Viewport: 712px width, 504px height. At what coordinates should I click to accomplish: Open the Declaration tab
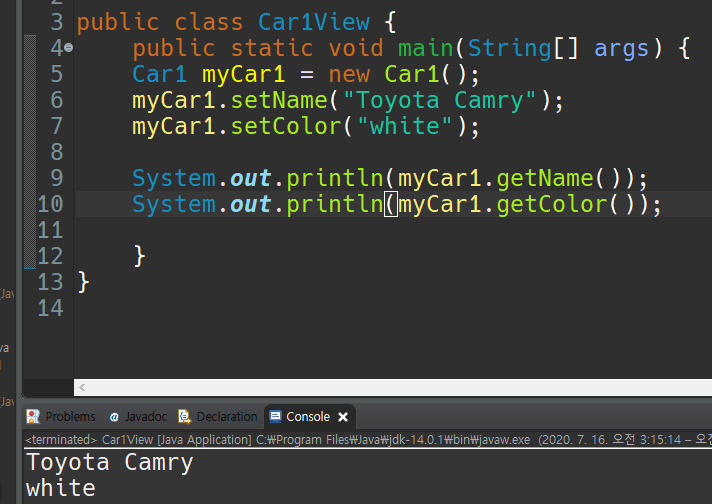tap(218, 416)
